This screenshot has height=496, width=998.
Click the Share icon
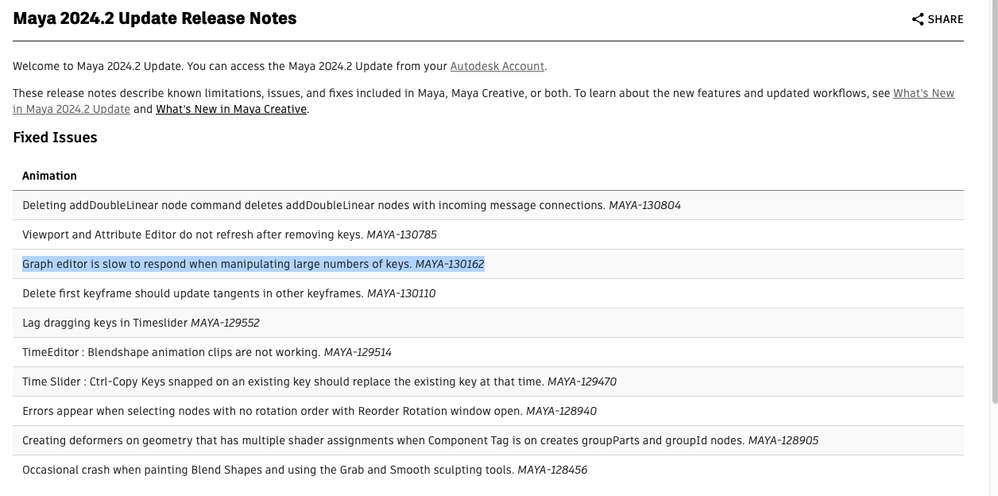[918, 19]
